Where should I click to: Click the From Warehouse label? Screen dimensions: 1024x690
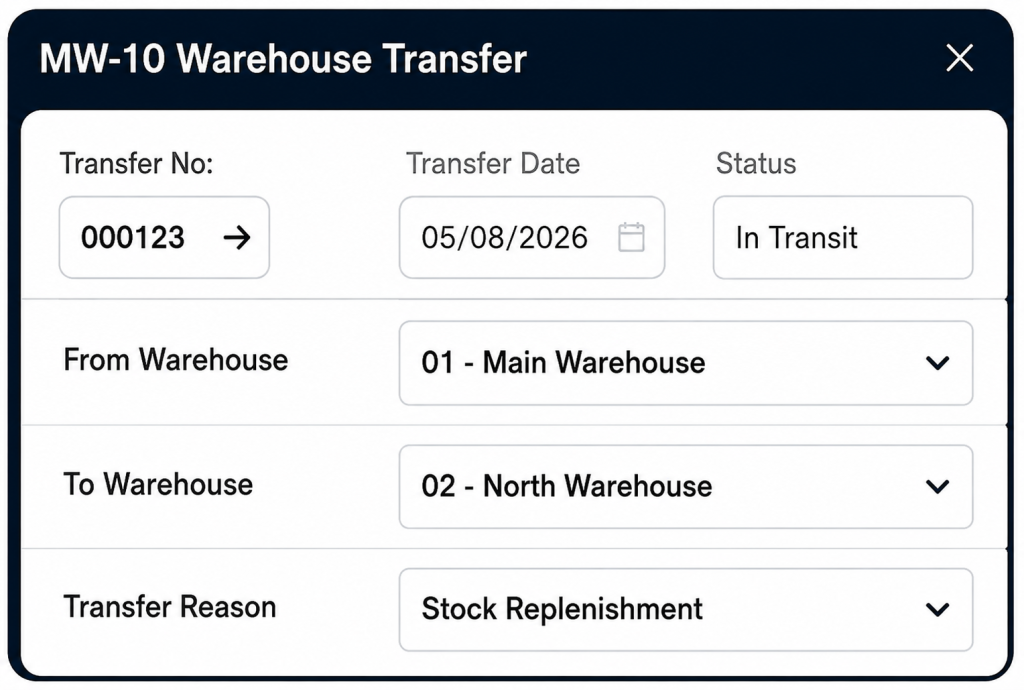click(176, 360)
